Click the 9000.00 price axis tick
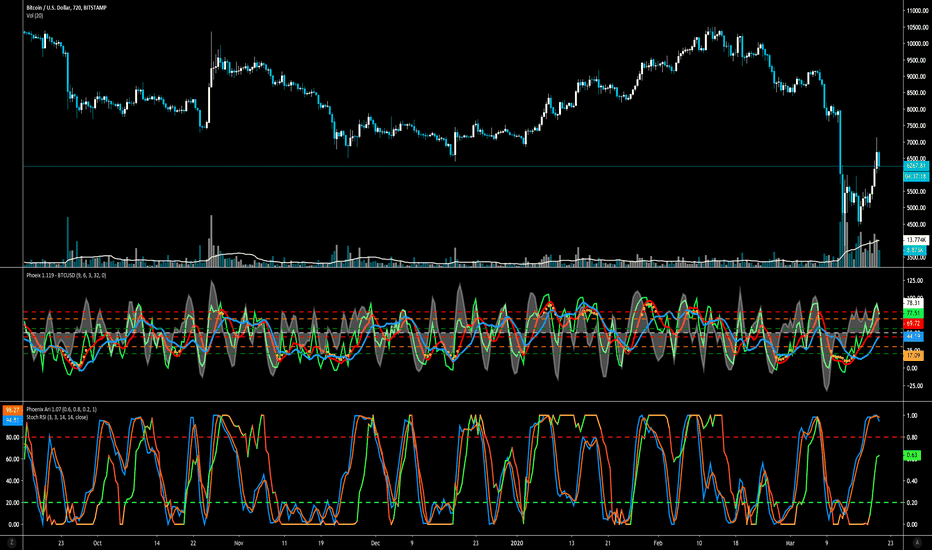Viewport: 932px width, 550px height. point(917,77)
